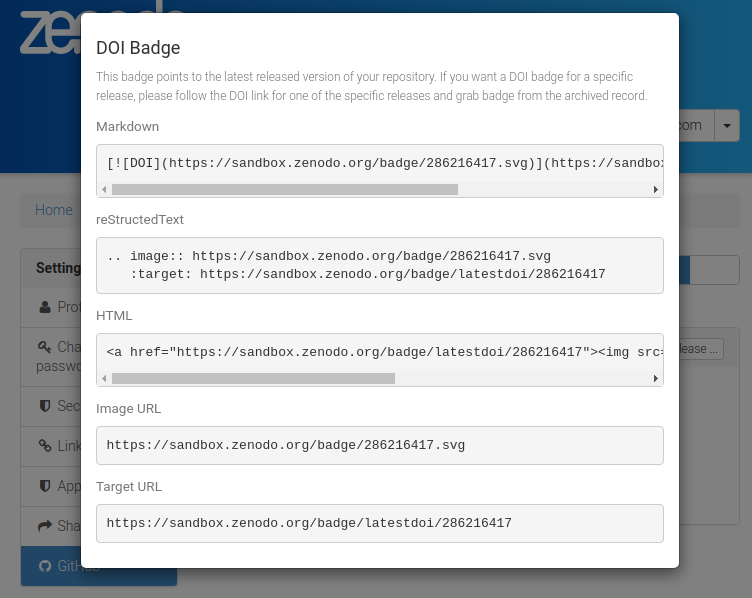Click the Linked accounts chain icon
This screenshot has width=752, height=598.
[x=44, y=446]
